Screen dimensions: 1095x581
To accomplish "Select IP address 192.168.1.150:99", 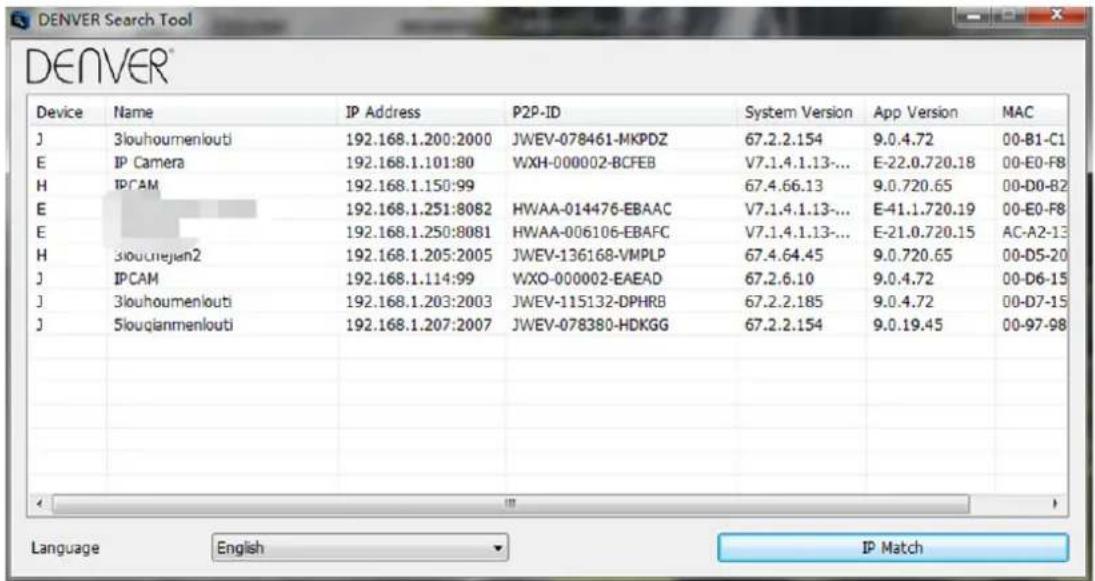I will click(410, 186).
